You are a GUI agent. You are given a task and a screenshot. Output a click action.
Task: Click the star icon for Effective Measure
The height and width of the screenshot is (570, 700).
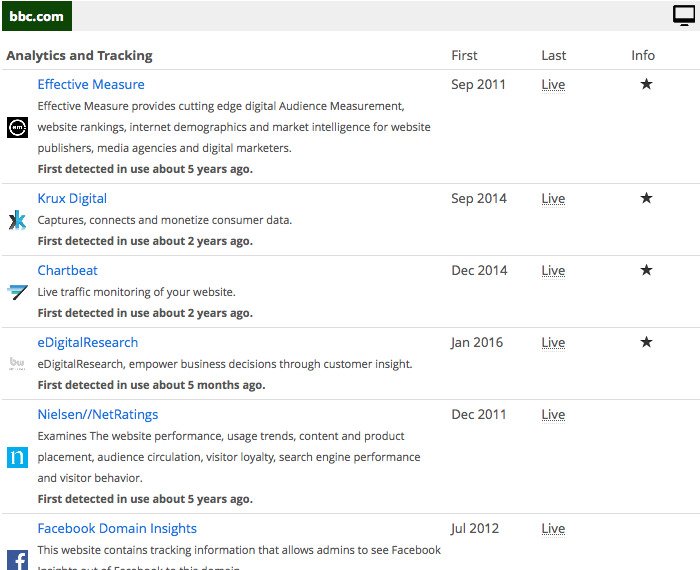coord(646,84)
